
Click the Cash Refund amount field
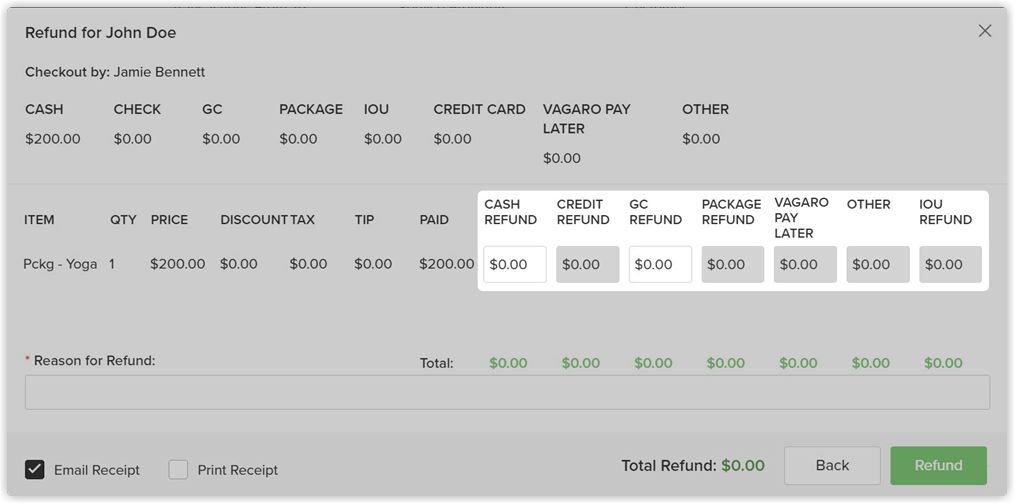[x=515, y=264]
